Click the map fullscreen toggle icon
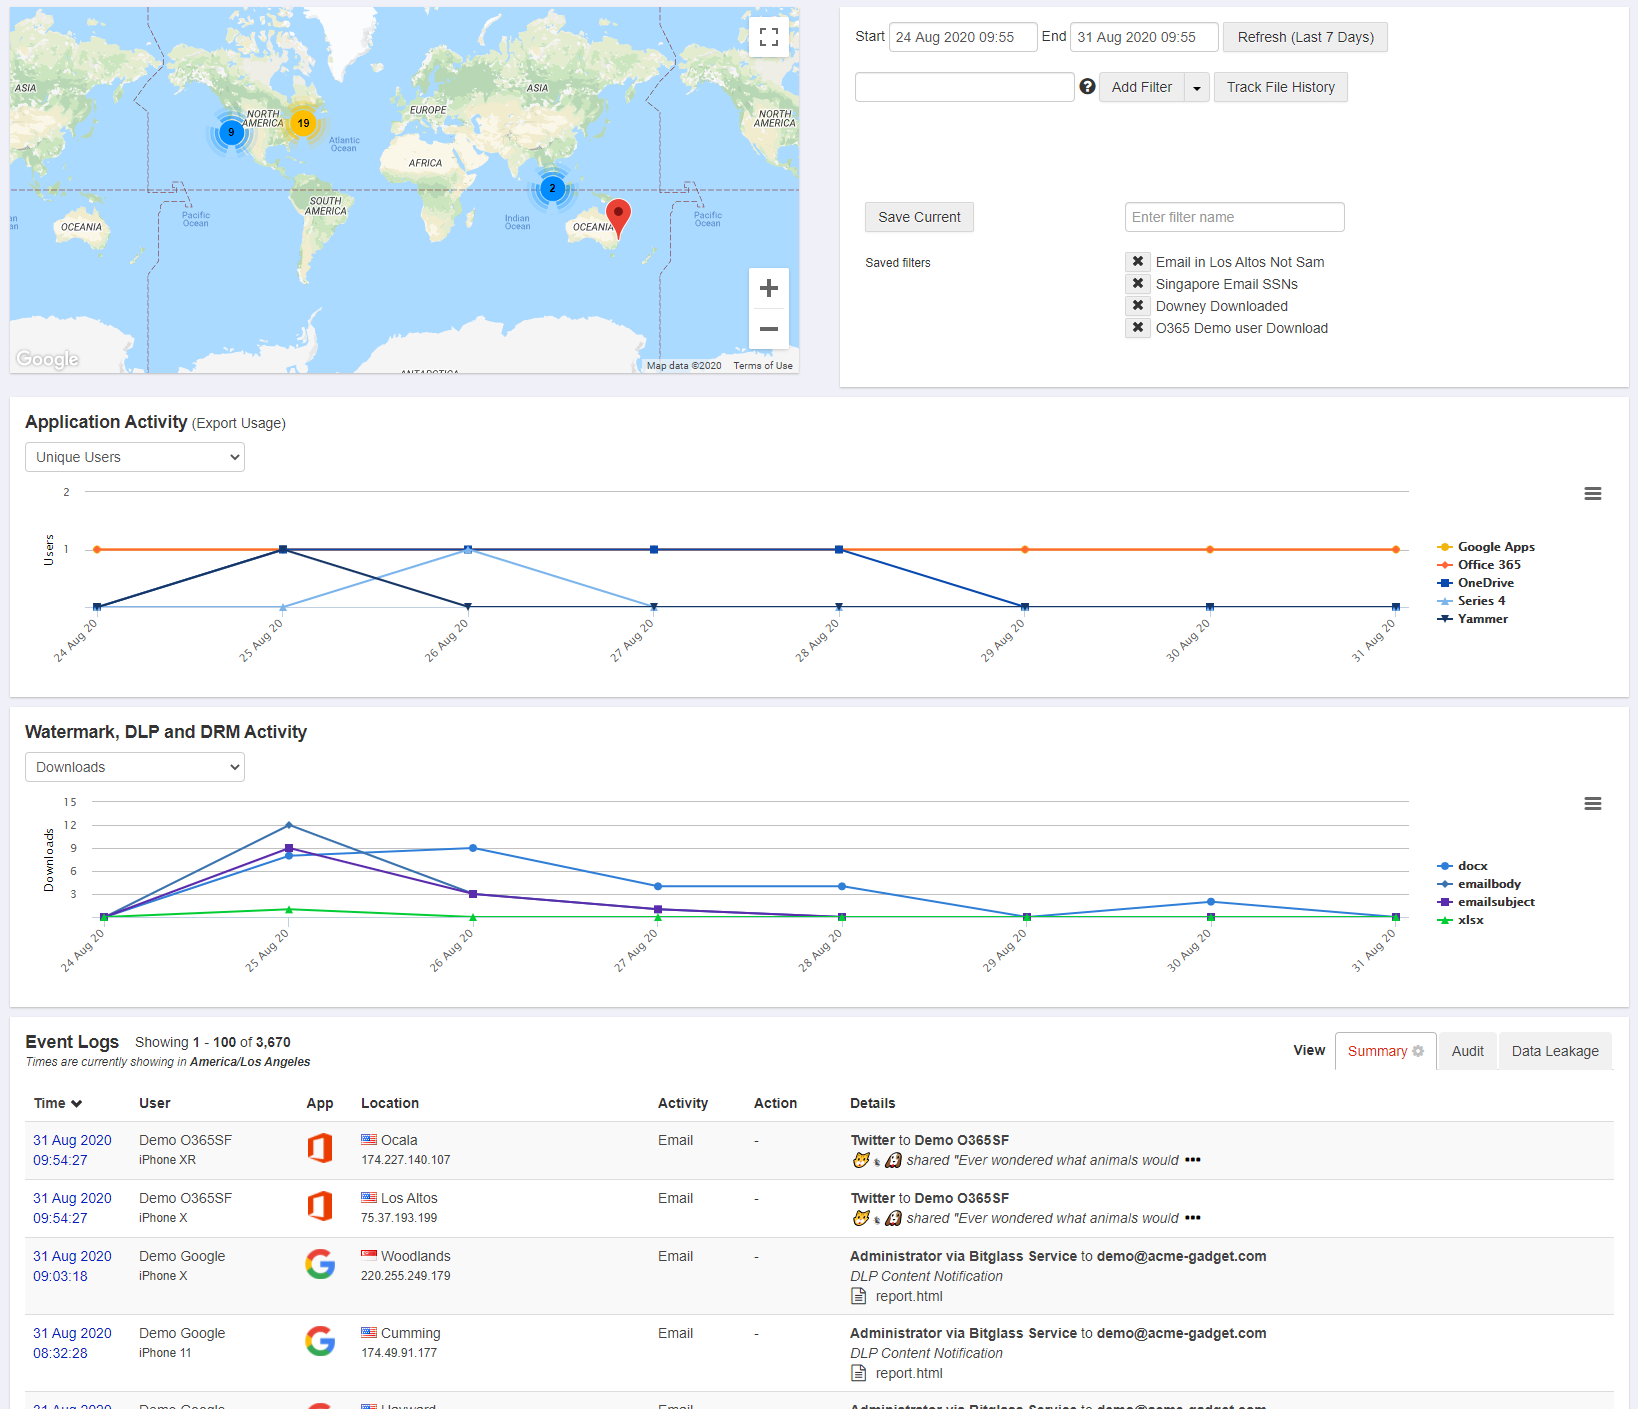The width and height of the screenshot is (1638, 1409). (x=768, y=38)
